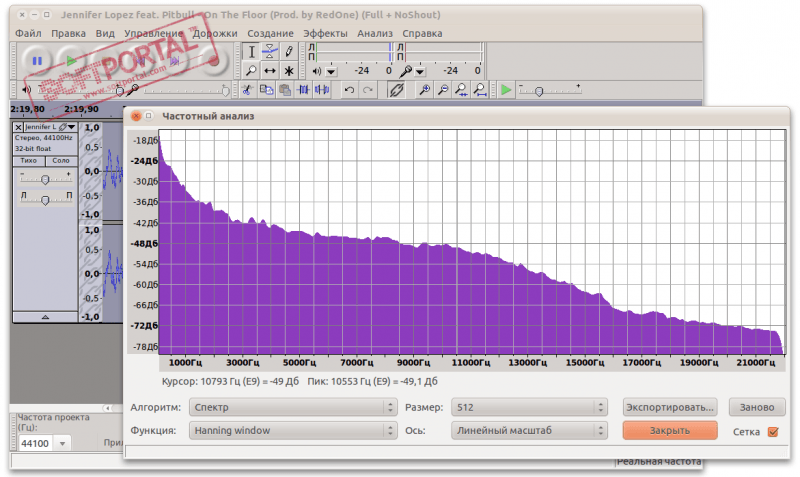800x477 pixels.
Task: Open the Размер dropdown showing 512
Action: click(529, 407)
